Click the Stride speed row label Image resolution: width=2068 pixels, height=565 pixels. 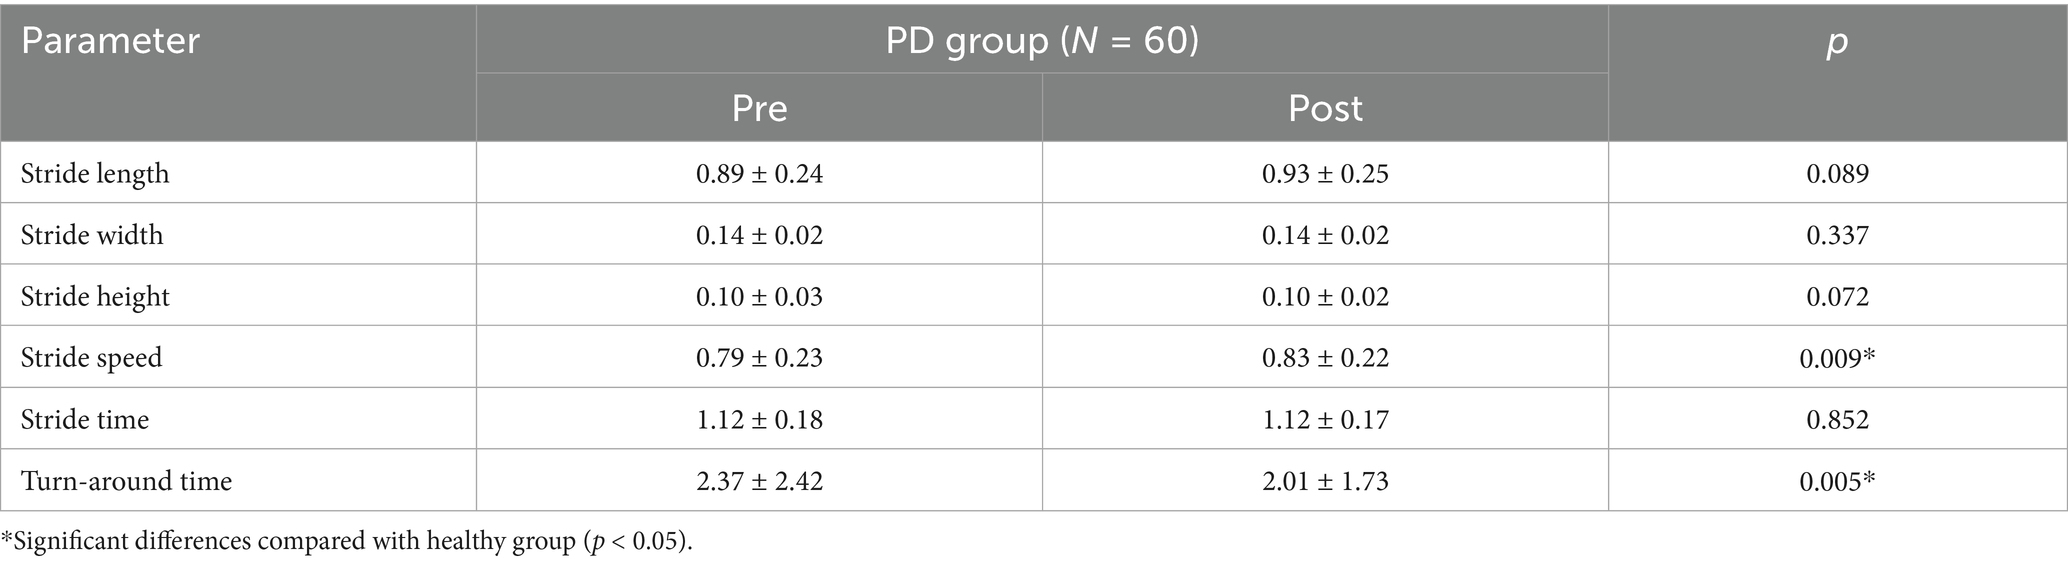click(91, 358)
